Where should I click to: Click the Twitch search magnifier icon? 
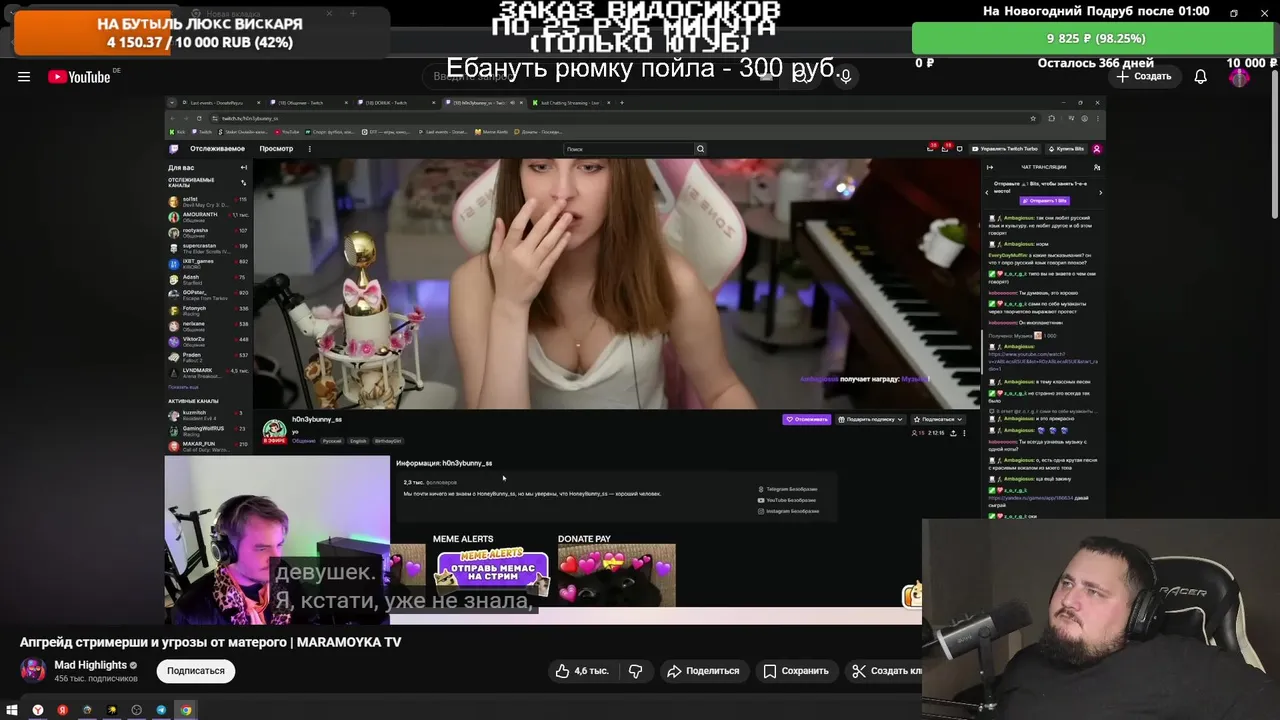coord(700,149)
